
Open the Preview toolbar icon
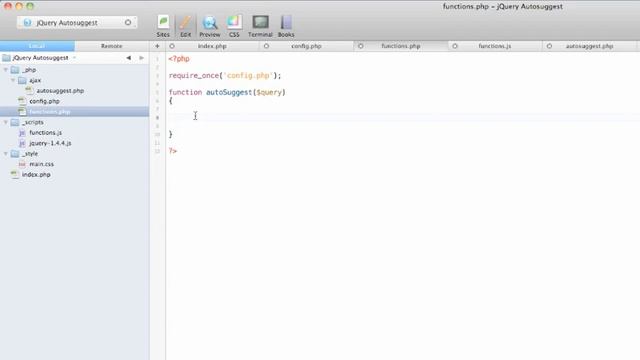coord(210,27)
